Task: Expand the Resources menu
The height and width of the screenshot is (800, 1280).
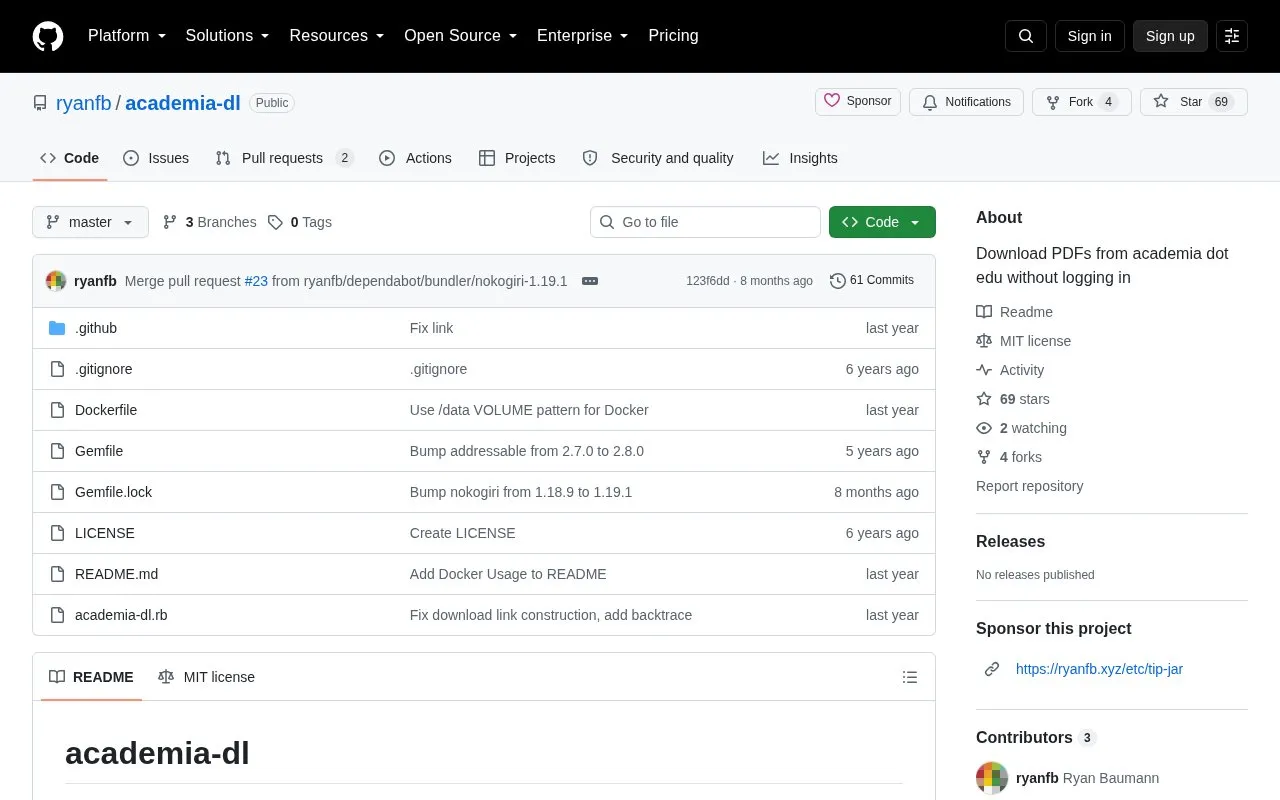Action: pyautogui.click(x=337, y=36)
